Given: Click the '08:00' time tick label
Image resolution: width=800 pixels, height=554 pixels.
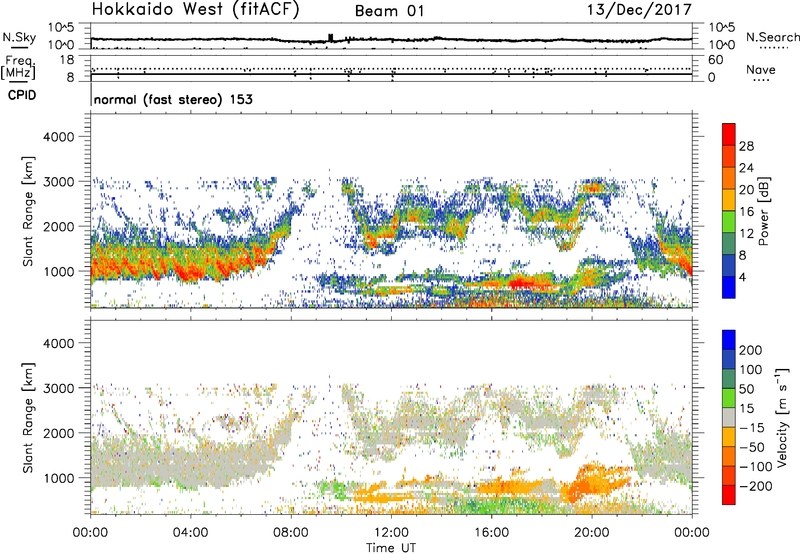Looking at the screenshot, I should coord(291,533).
